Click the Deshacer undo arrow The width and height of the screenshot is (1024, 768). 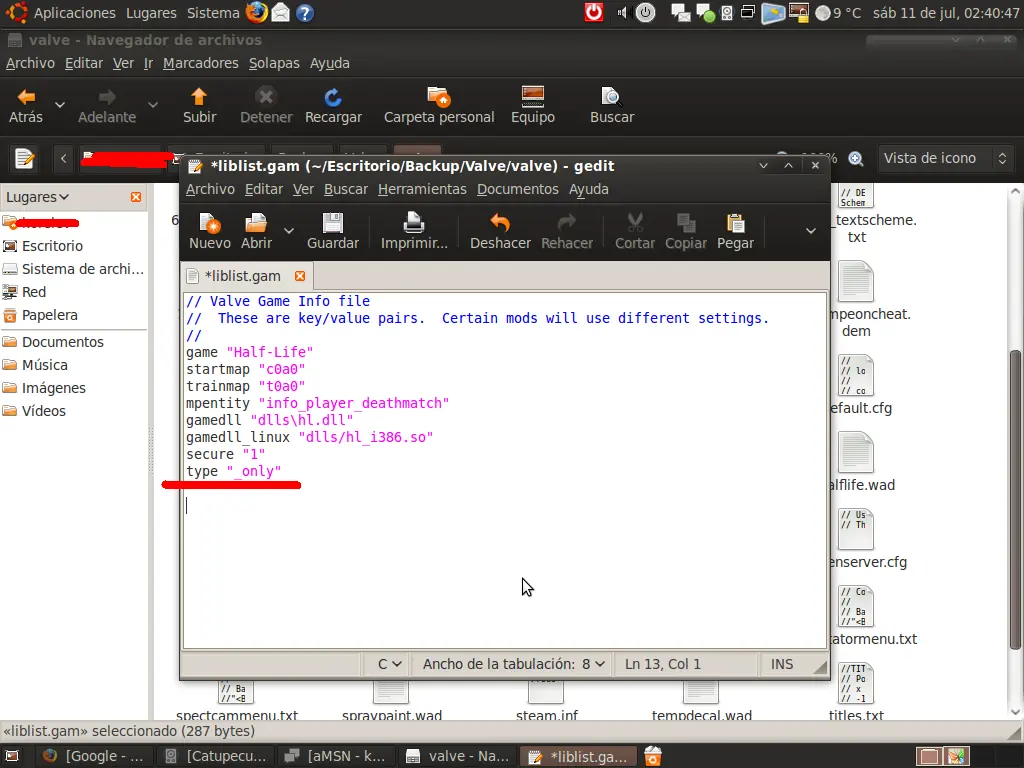[x=500, y=223]
